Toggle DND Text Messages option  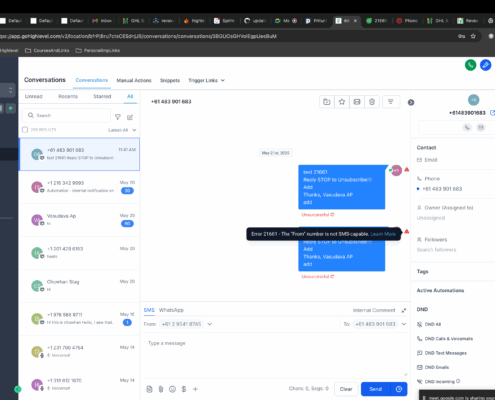[x=442, y=353]
